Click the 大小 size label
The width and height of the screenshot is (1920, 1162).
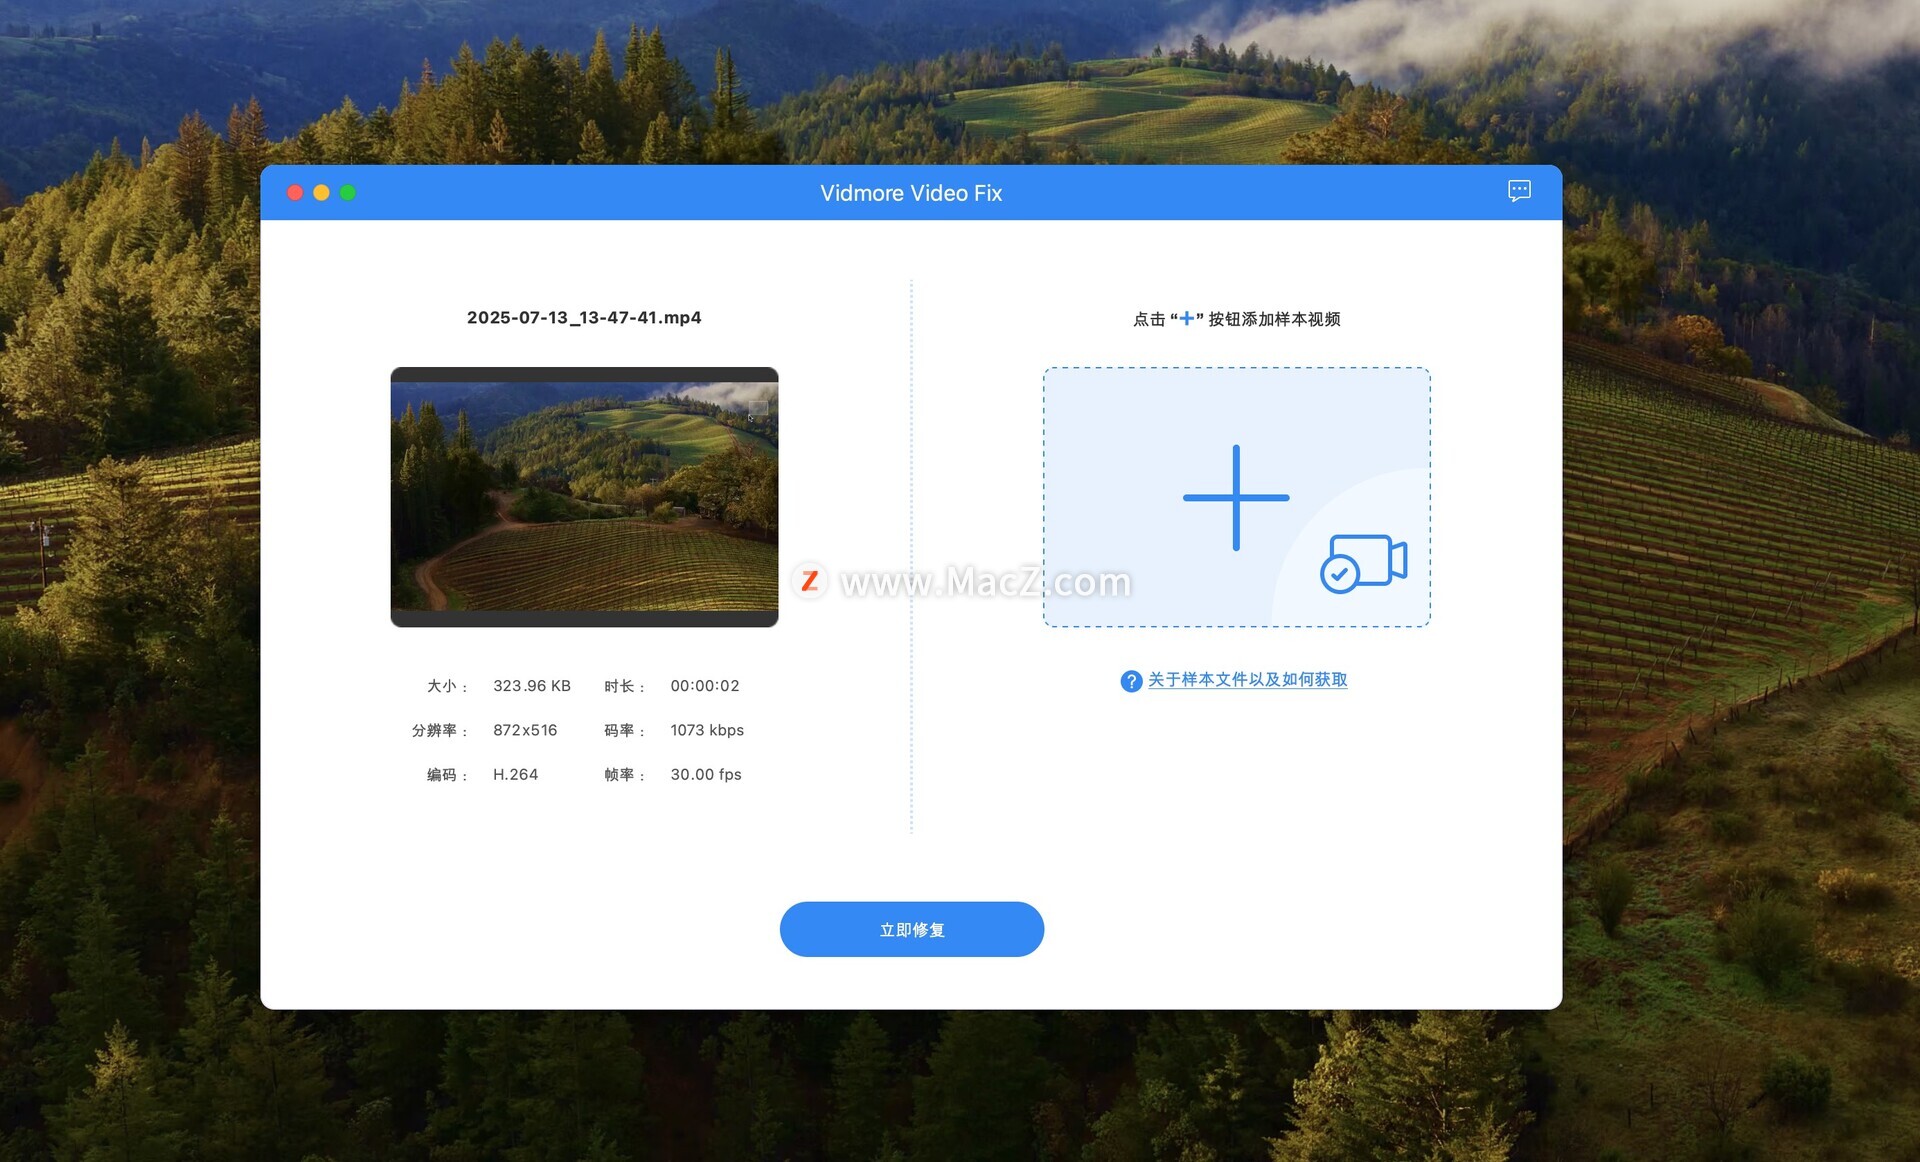coord(447,686)
